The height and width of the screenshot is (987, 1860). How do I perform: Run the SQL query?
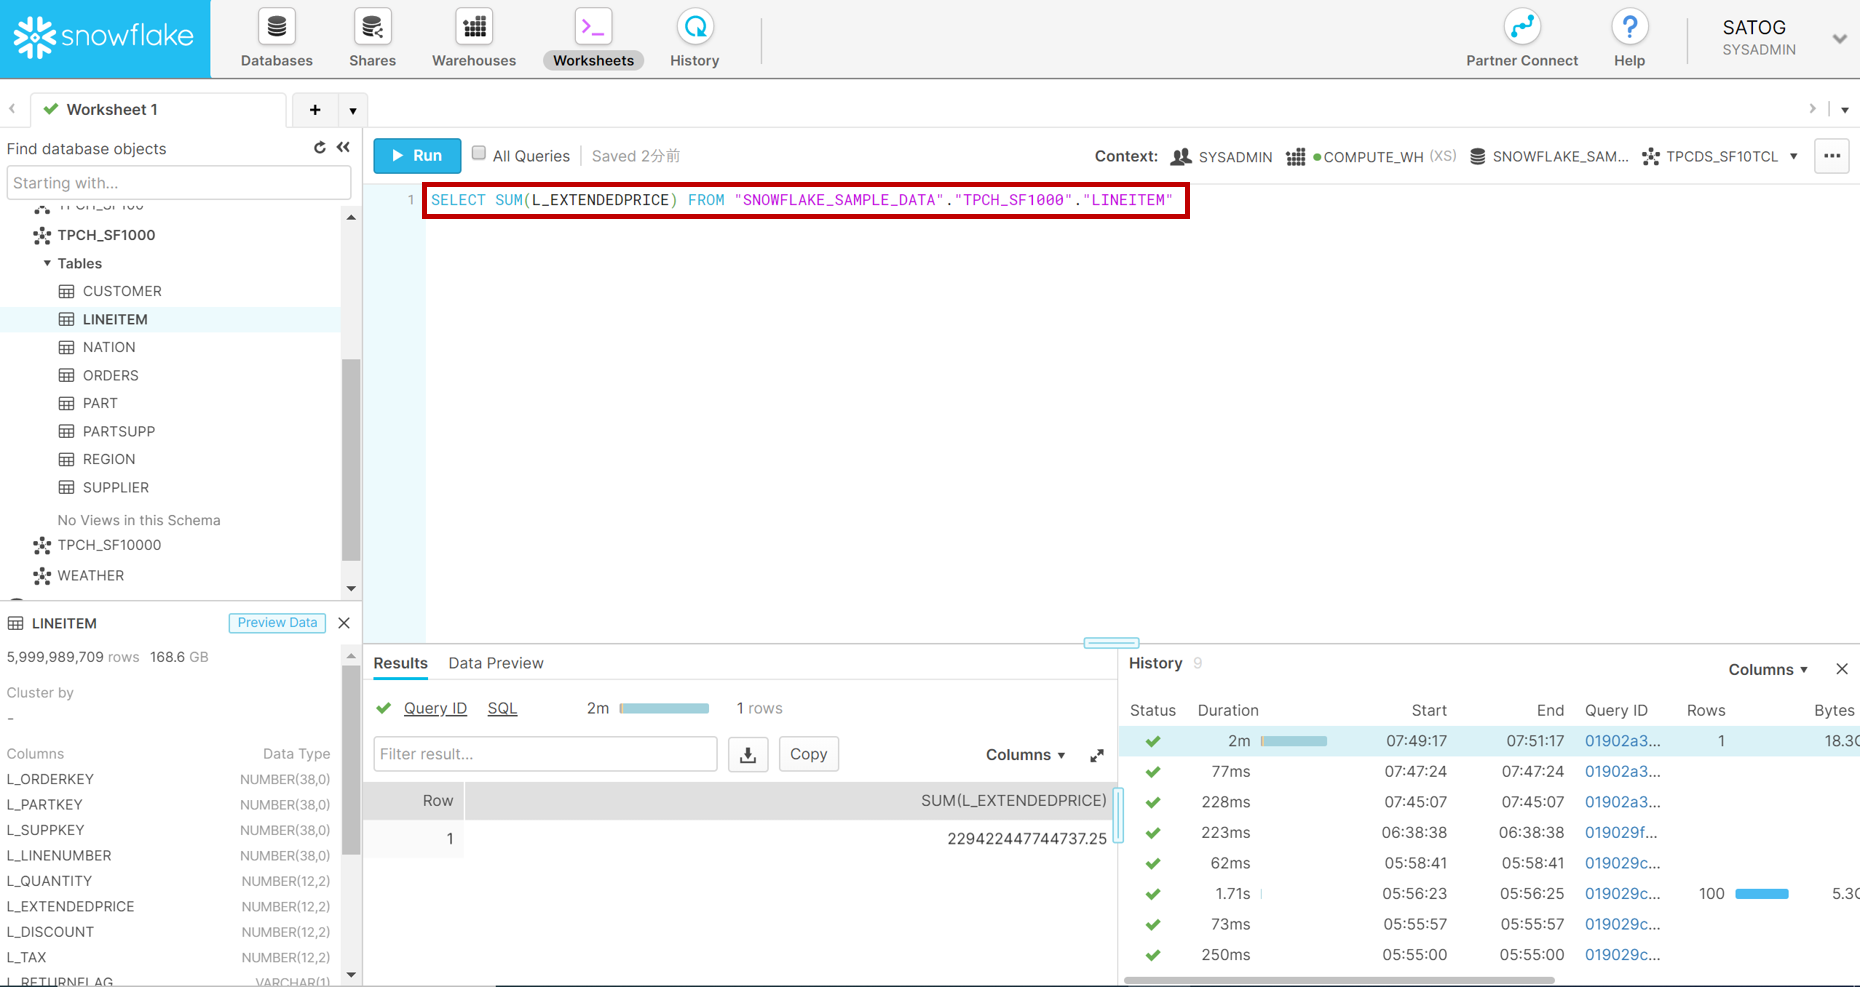[417, 156]
